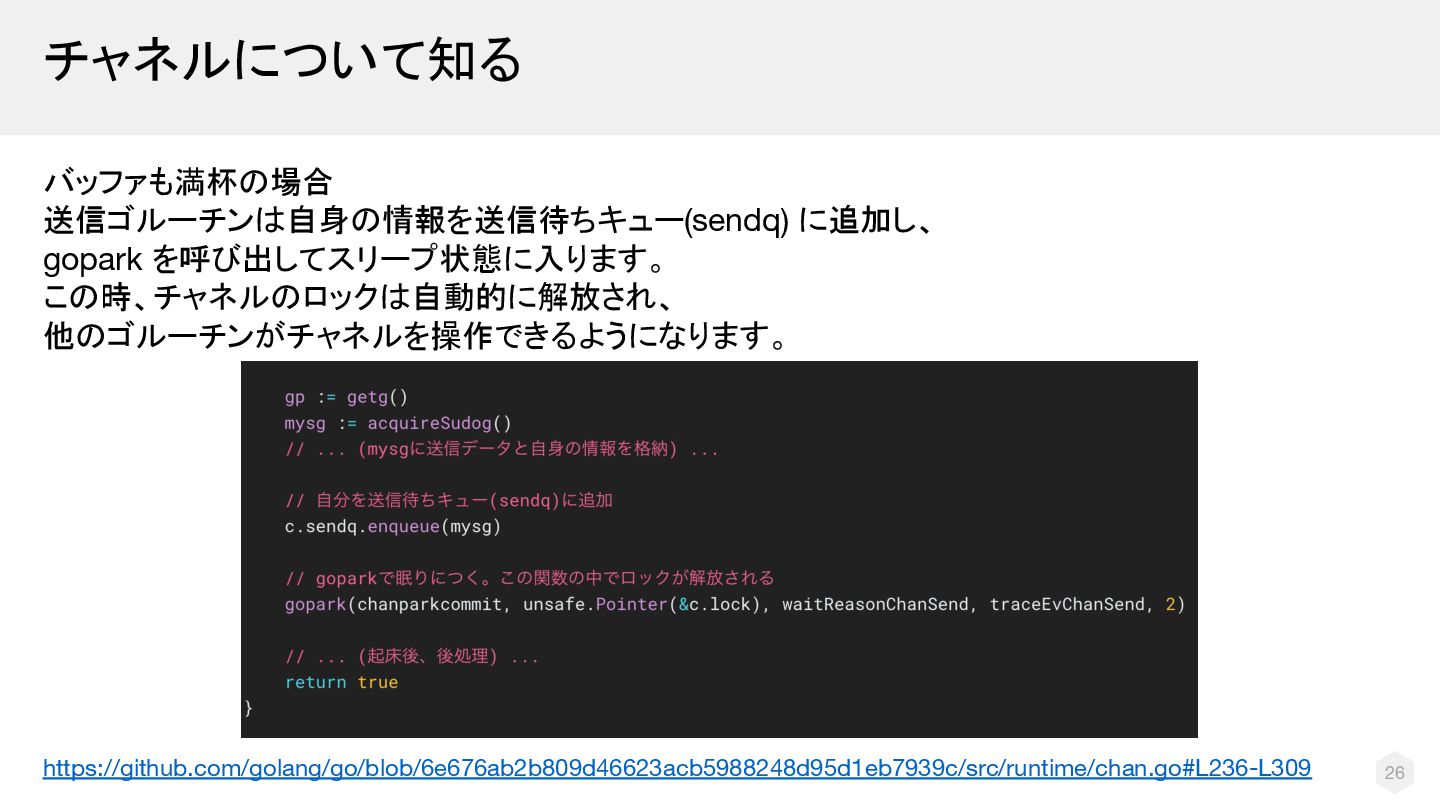Click the line starting with gopark を呼び出して

355,259
